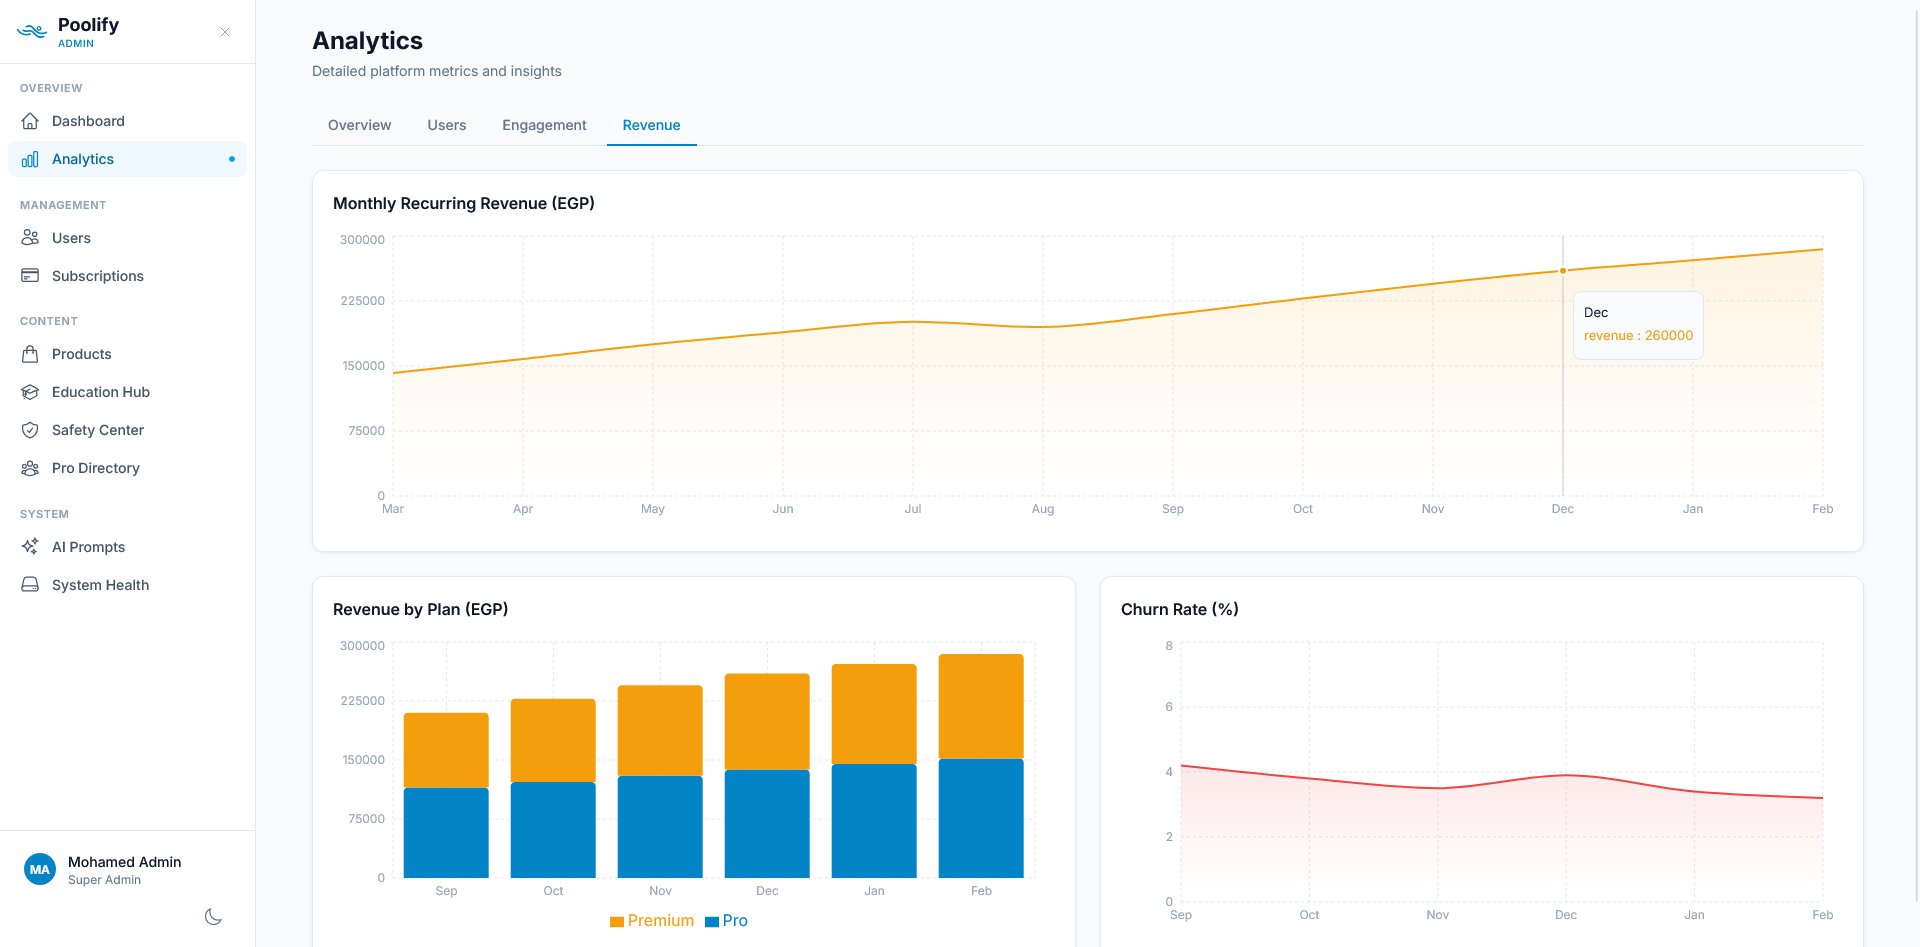Switch to the Users analytics tab

pos(446,125)
